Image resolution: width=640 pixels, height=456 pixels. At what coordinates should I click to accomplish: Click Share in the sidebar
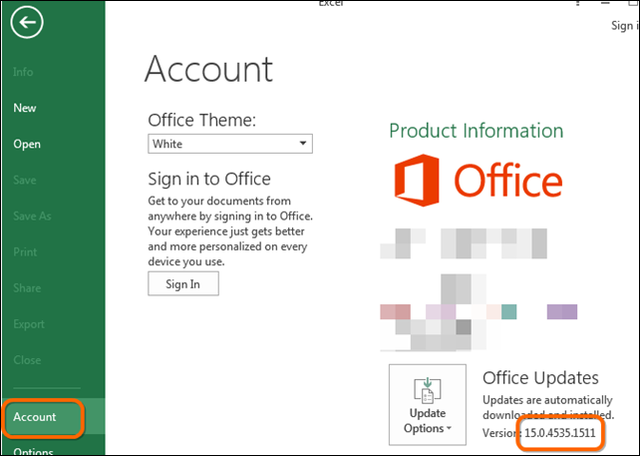coord(27,288)
